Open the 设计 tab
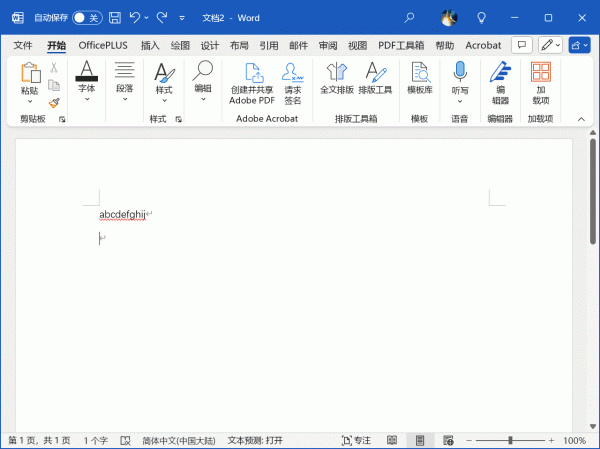This screenshot has width=600, height=449. (x=210, y=45)
